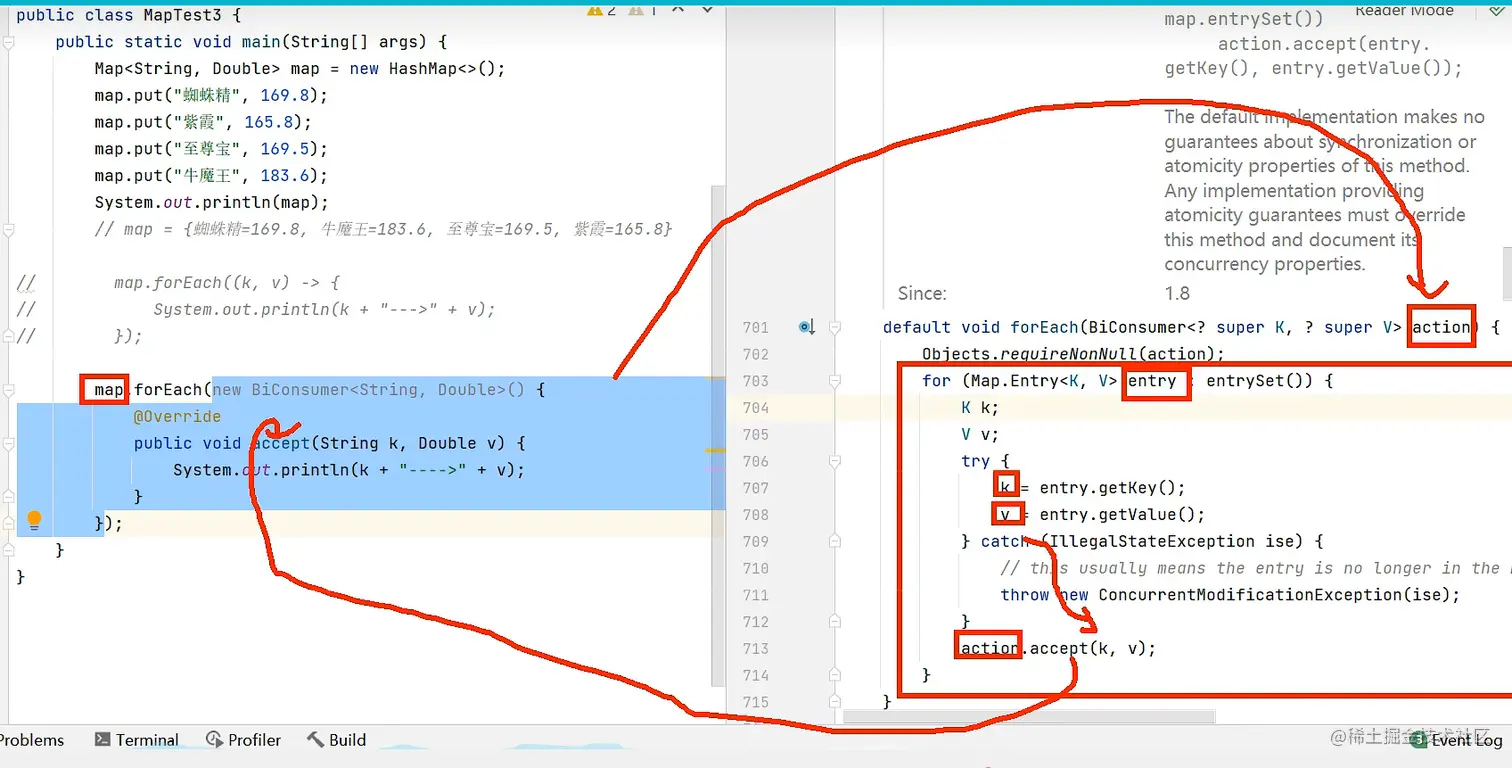Viewport: 1512px width, 768px height.
Task: Click the Since: label in the documentation
Action: [x=922, y=293]
